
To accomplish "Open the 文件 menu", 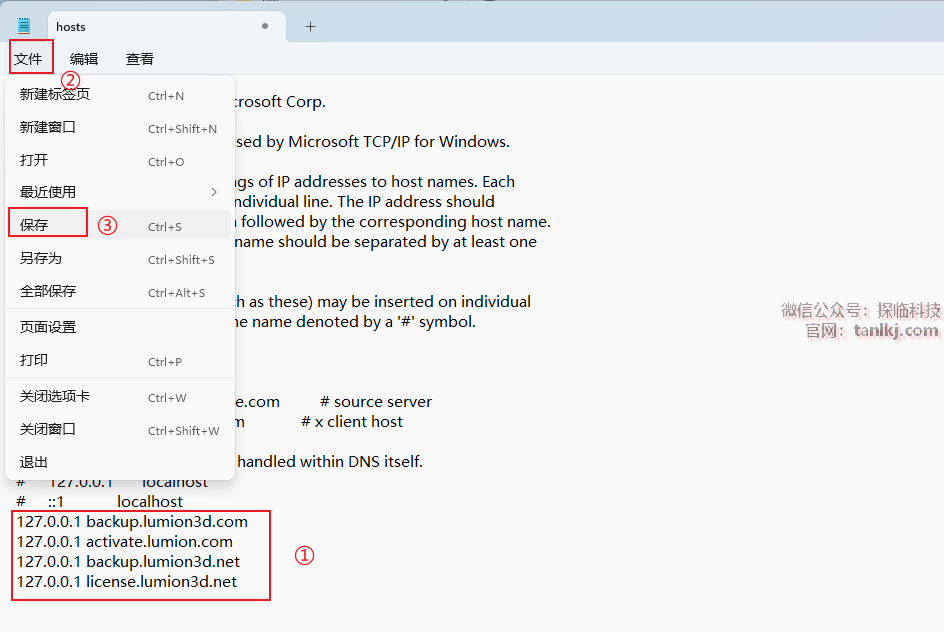I will pyautogui.click(x=29, y=59).
